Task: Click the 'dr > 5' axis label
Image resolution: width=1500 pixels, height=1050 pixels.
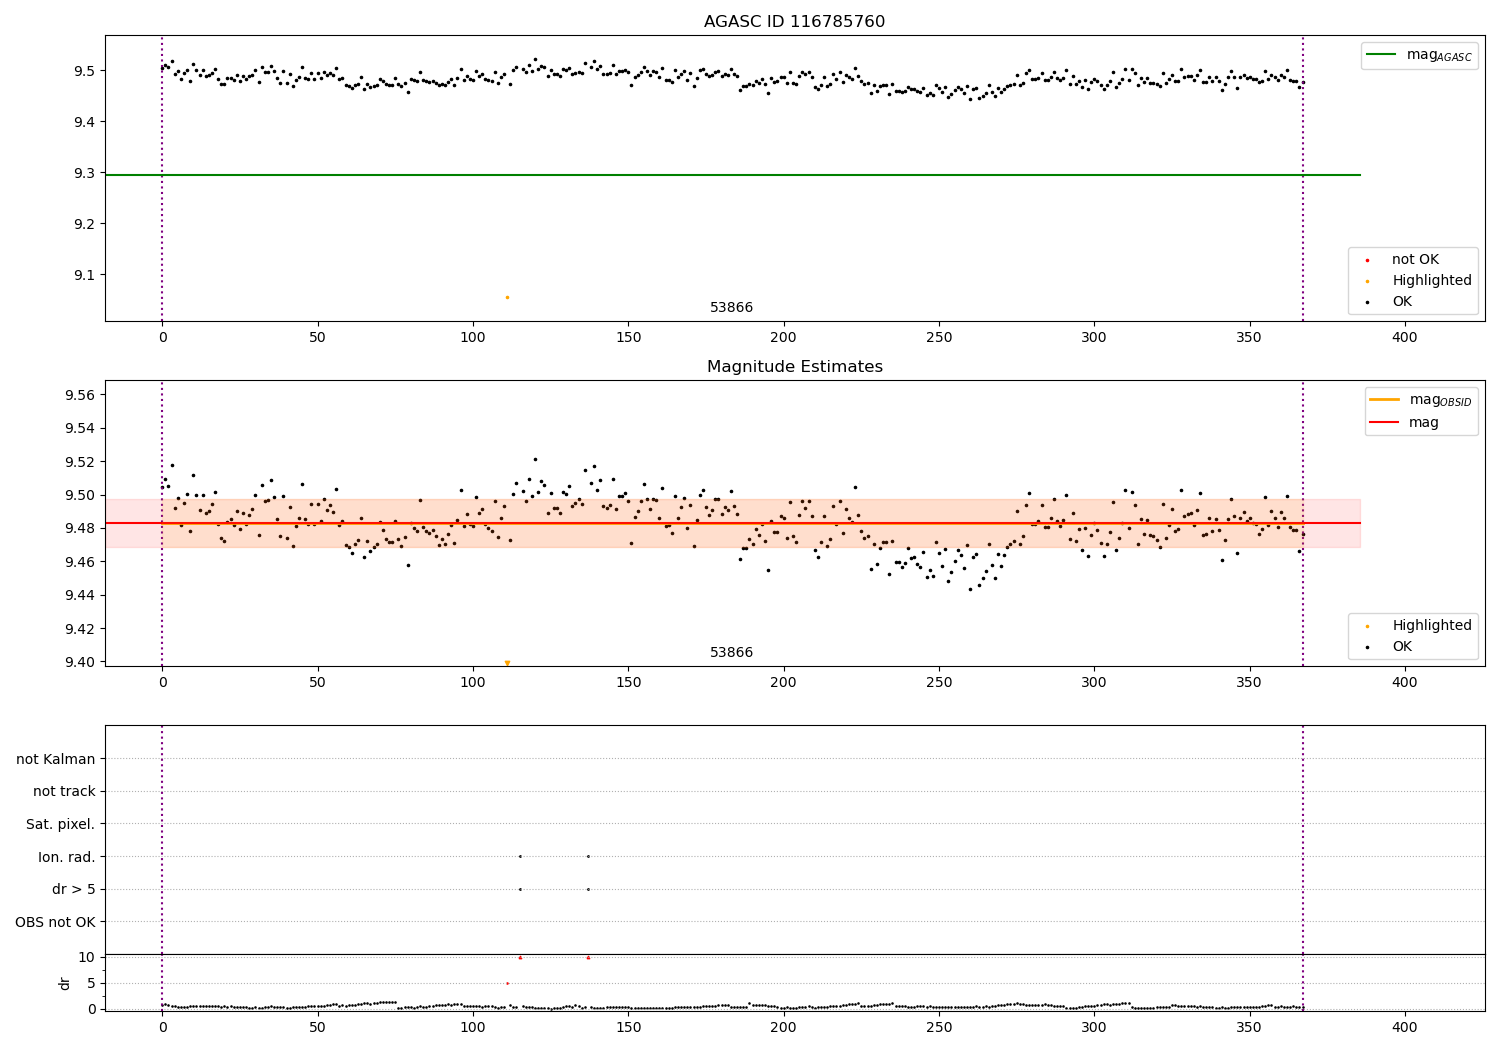Action: [x=74, y=890]
